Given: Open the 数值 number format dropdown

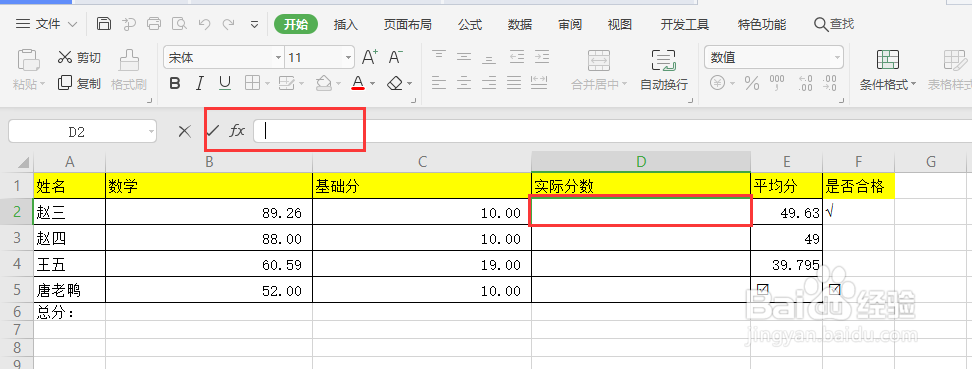Looking at the screenshot, I should pos(837,58).
